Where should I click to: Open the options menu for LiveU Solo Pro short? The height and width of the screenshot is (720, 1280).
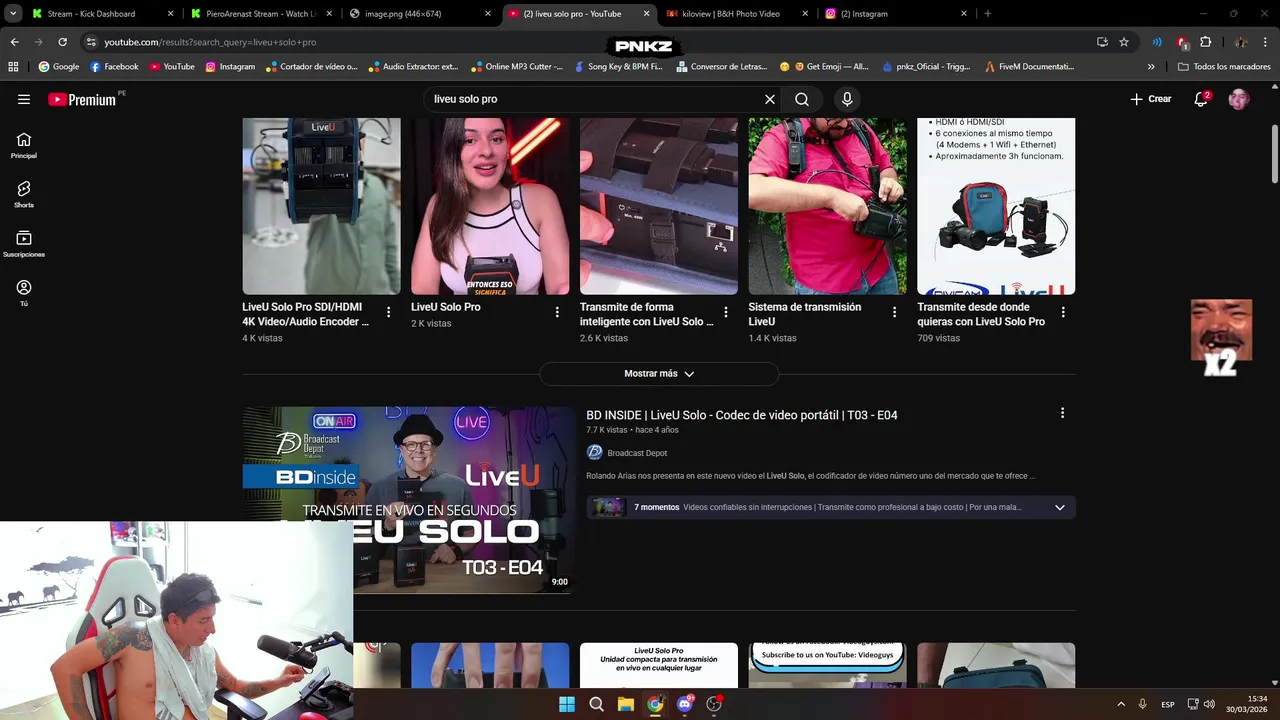tap(557, 312)
